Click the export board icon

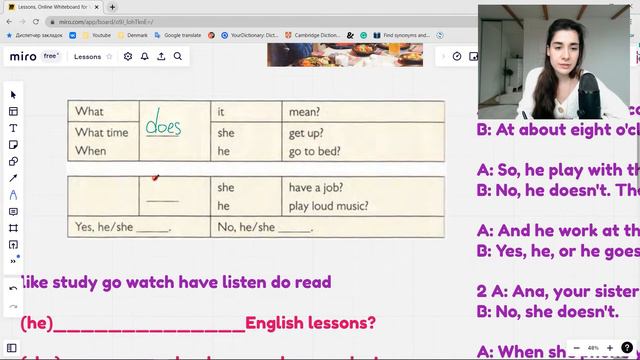click(x=161, y=56)
